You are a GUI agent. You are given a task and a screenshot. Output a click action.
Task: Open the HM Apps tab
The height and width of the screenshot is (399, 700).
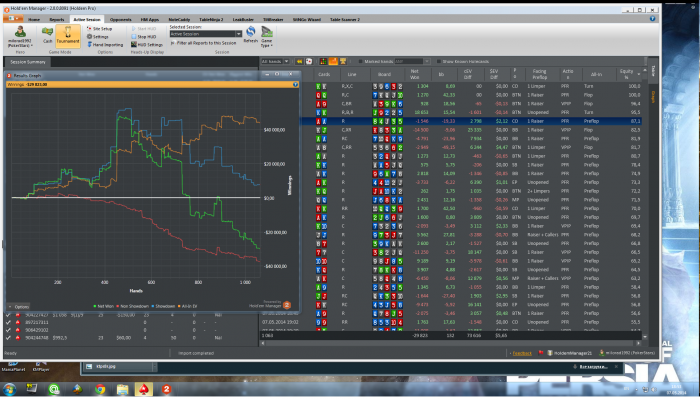point(150,20)
